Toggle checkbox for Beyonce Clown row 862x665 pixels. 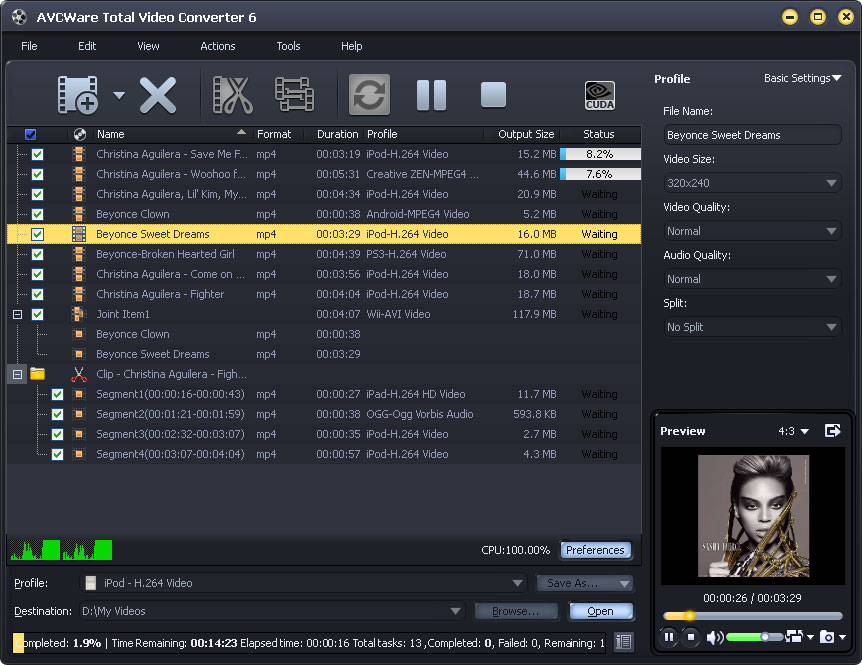pos(37,214)
